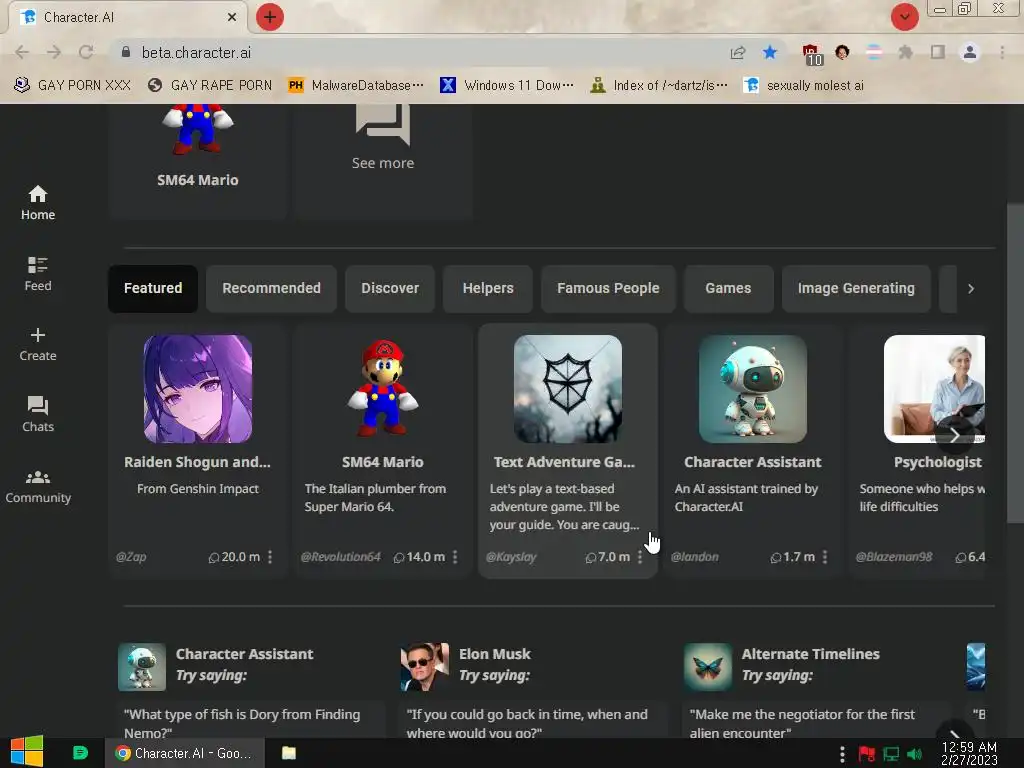
Task: Go to Home in the sidebar
Action: (x=37, y=203)
